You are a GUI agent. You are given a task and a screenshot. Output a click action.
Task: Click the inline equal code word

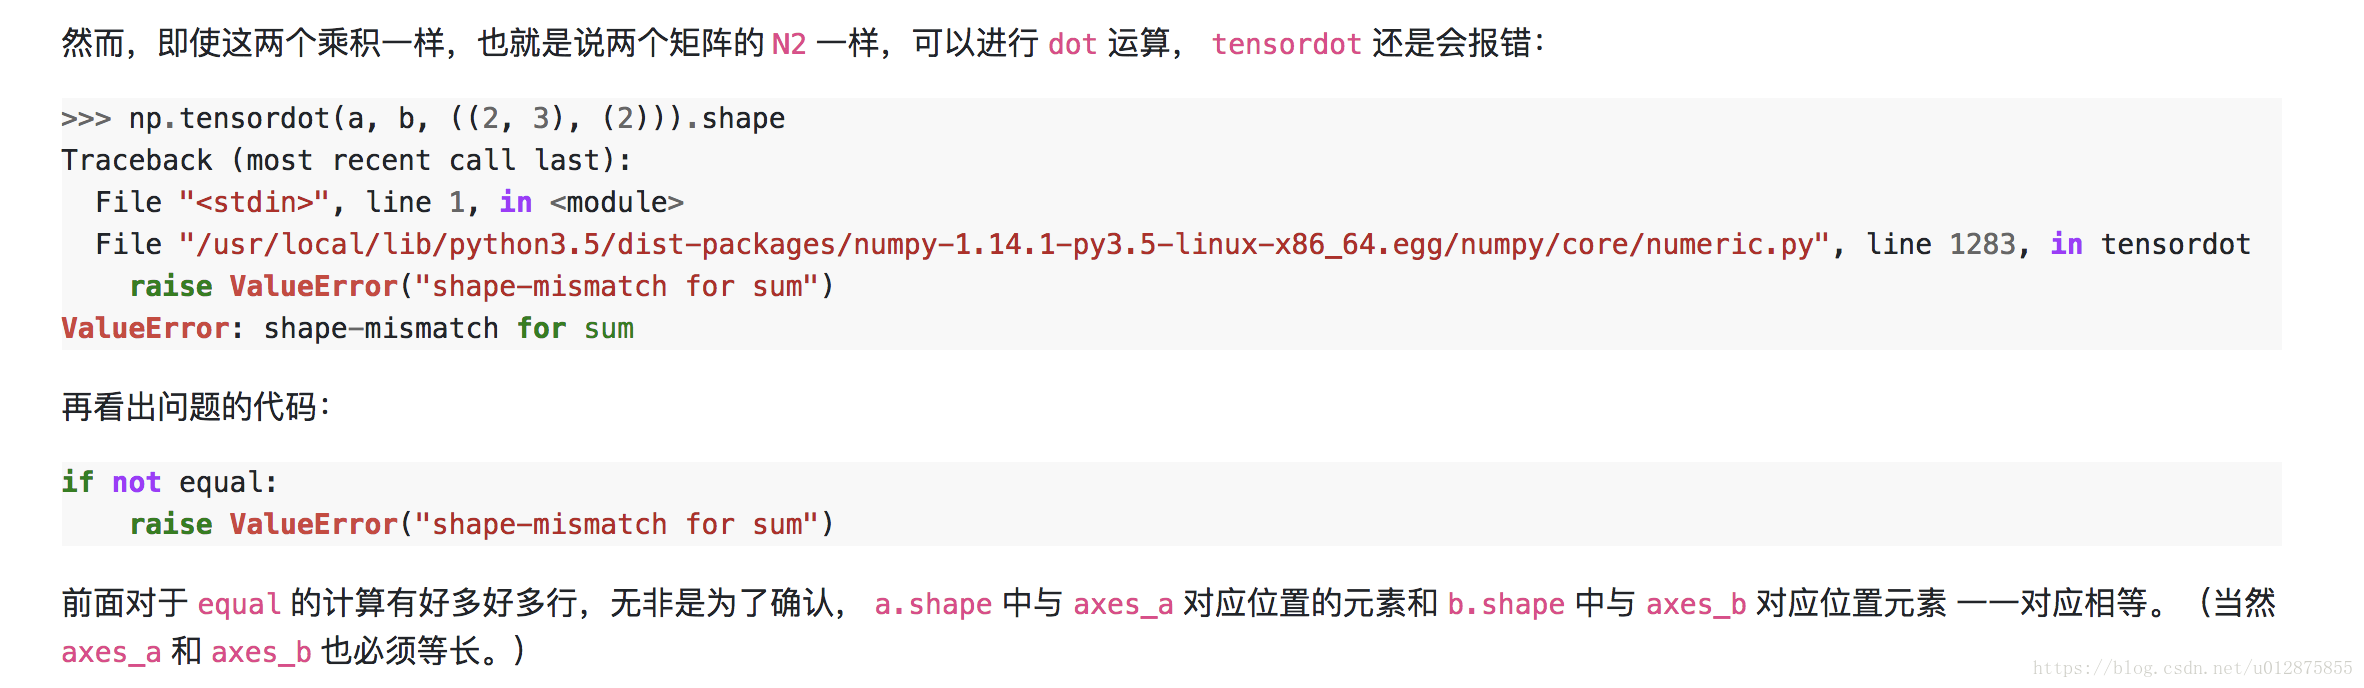click(x=239, y=604)
